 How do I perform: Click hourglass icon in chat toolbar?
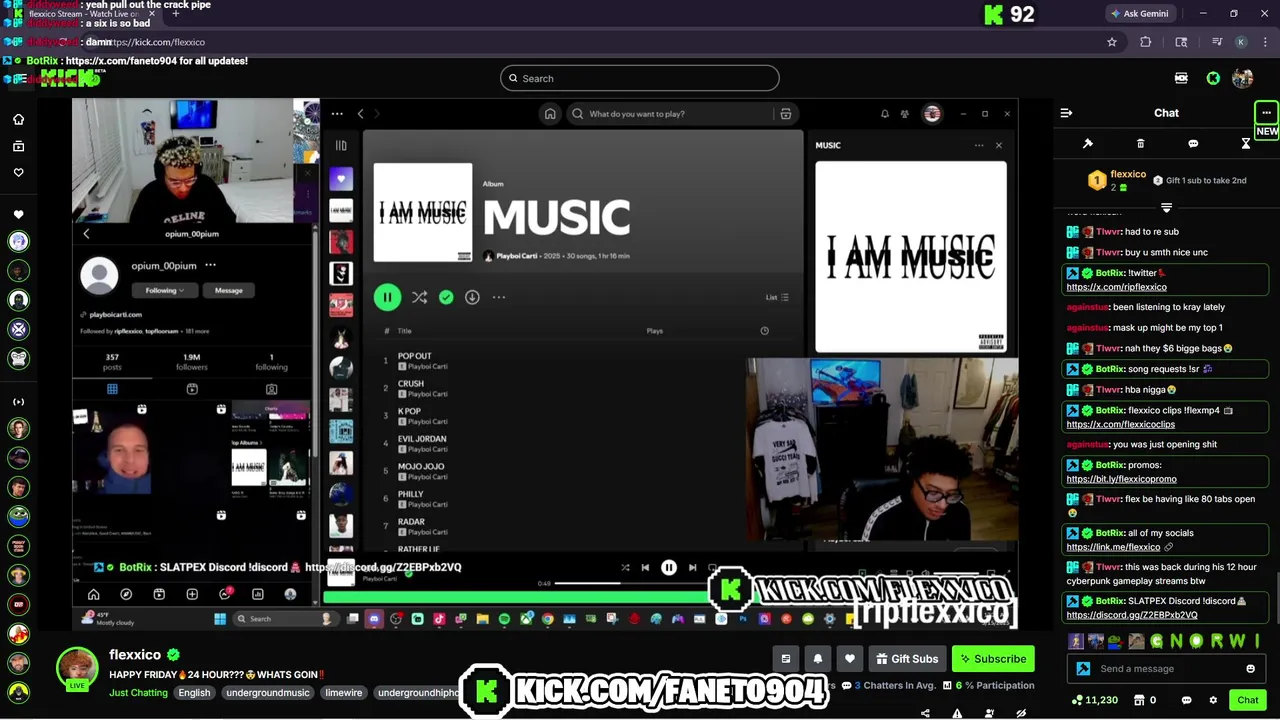(1246, 144)
